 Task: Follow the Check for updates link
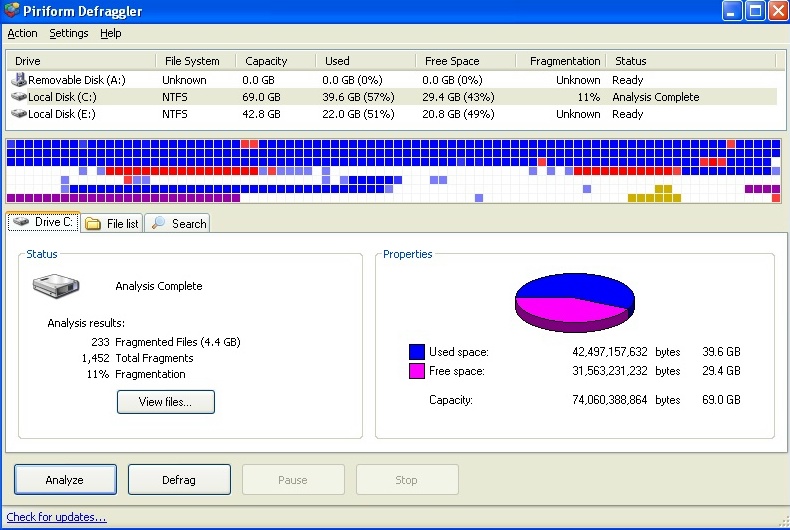click(56, 517)
